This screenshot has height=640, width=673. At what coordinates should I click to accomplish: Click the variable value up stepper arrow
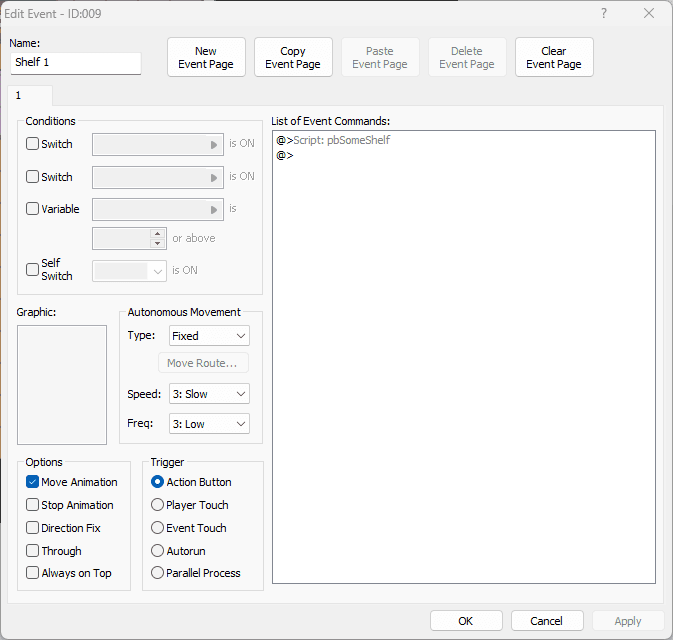point(158,234)
